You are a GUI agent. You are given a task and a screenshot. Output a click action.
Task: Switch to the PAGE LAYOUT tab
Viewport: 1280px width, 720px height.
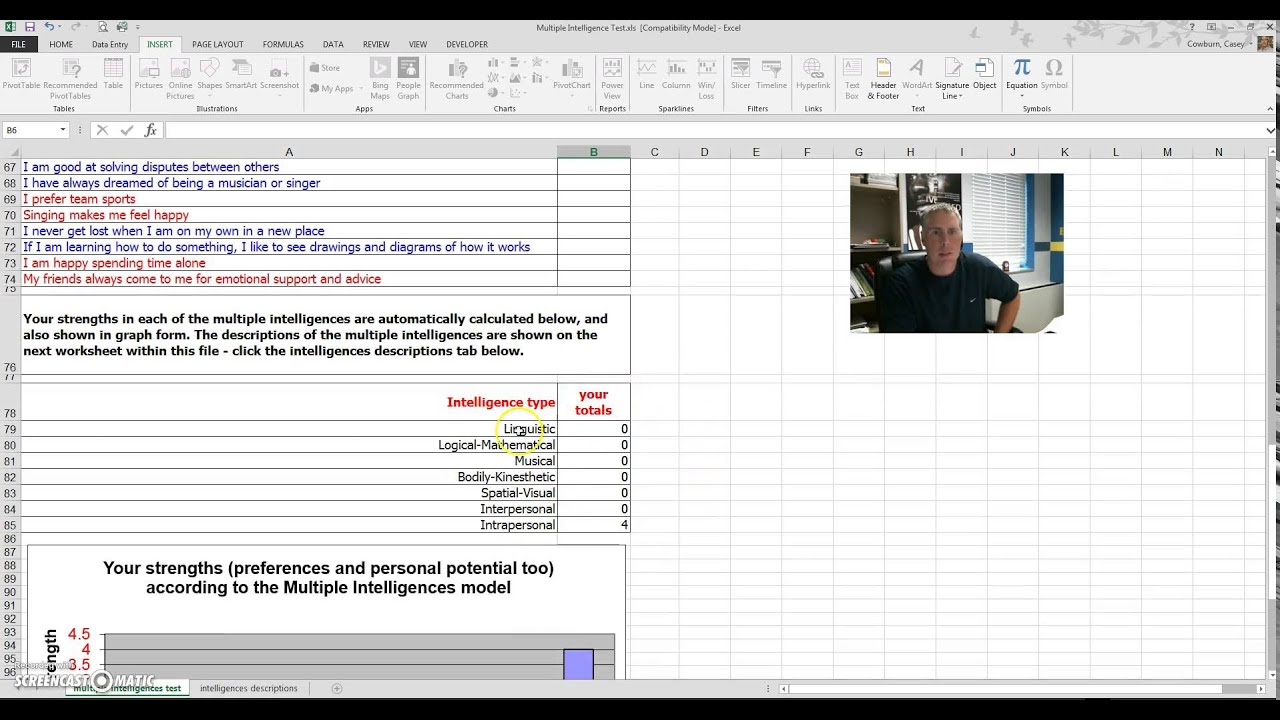pos(218,44)
